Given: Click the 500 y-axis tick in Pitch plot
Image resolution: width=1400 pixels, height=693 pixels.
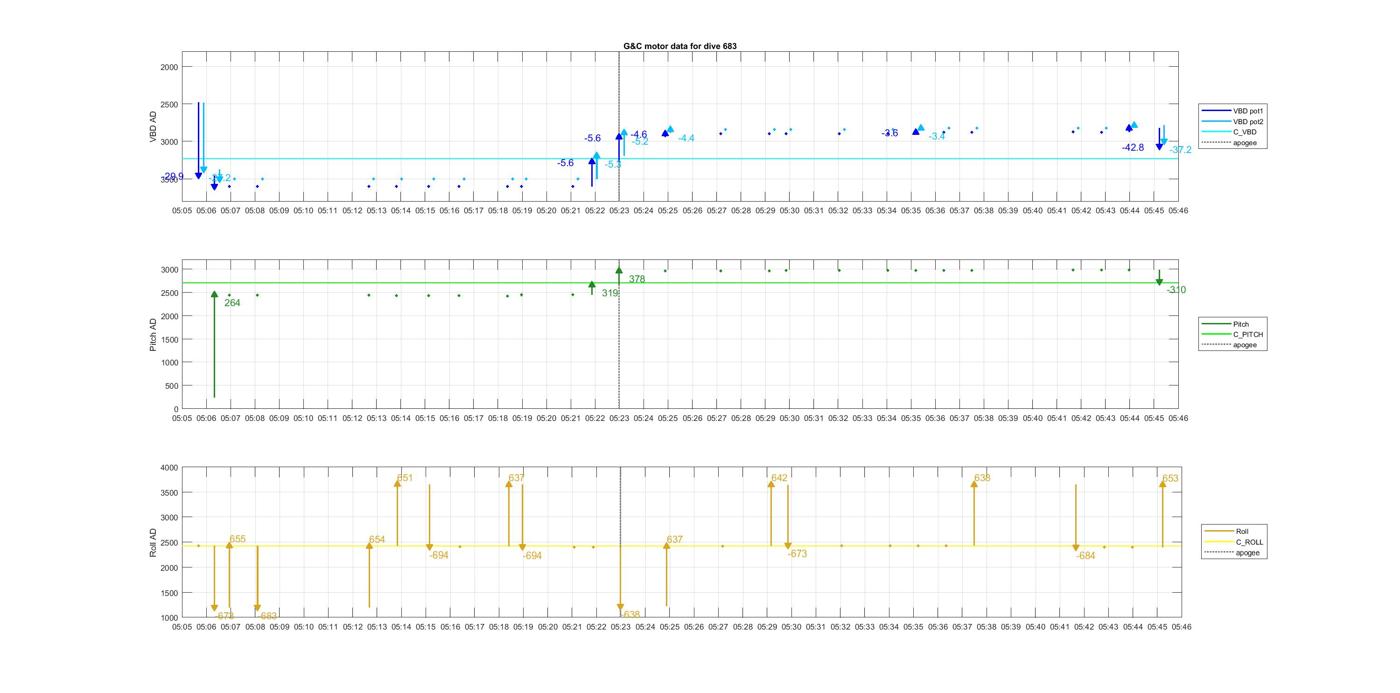Looking at the screenshot, I should [171, 385].
